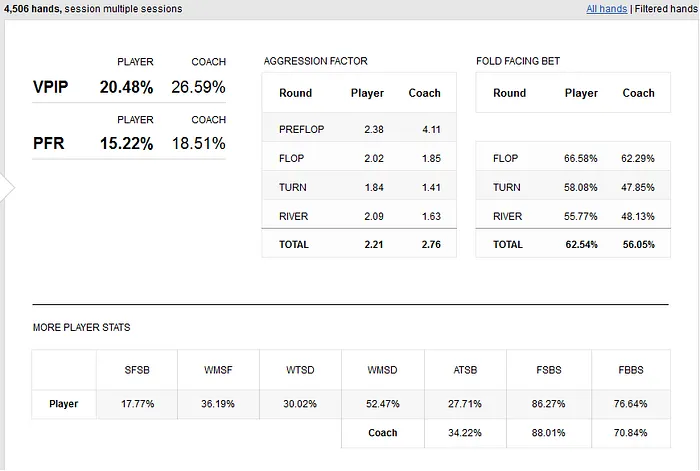Image resolution: width=700 pixels, height=471 pixels.
Task: Click the left-side panel arrow notch
Action: [x=8, y=188]
